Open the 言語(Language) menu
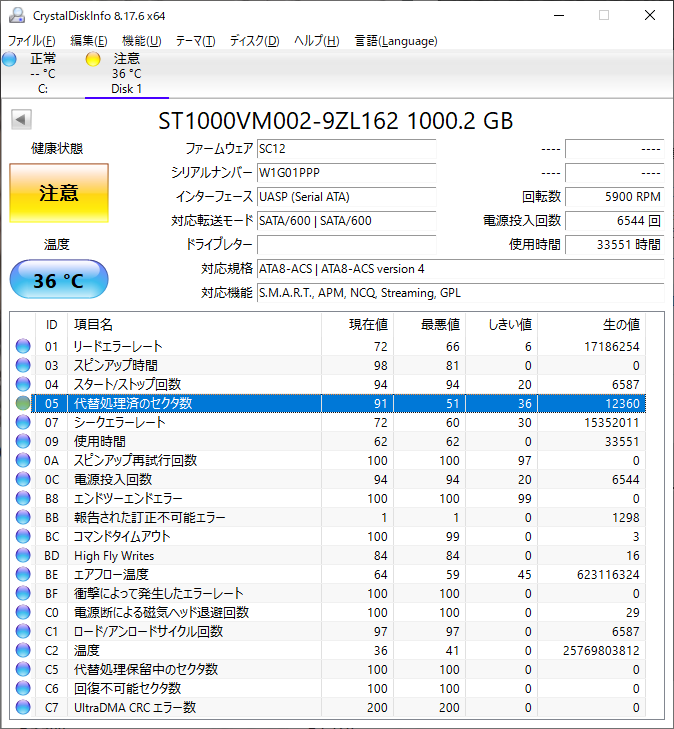674x729 pixels. coord(396,41)
